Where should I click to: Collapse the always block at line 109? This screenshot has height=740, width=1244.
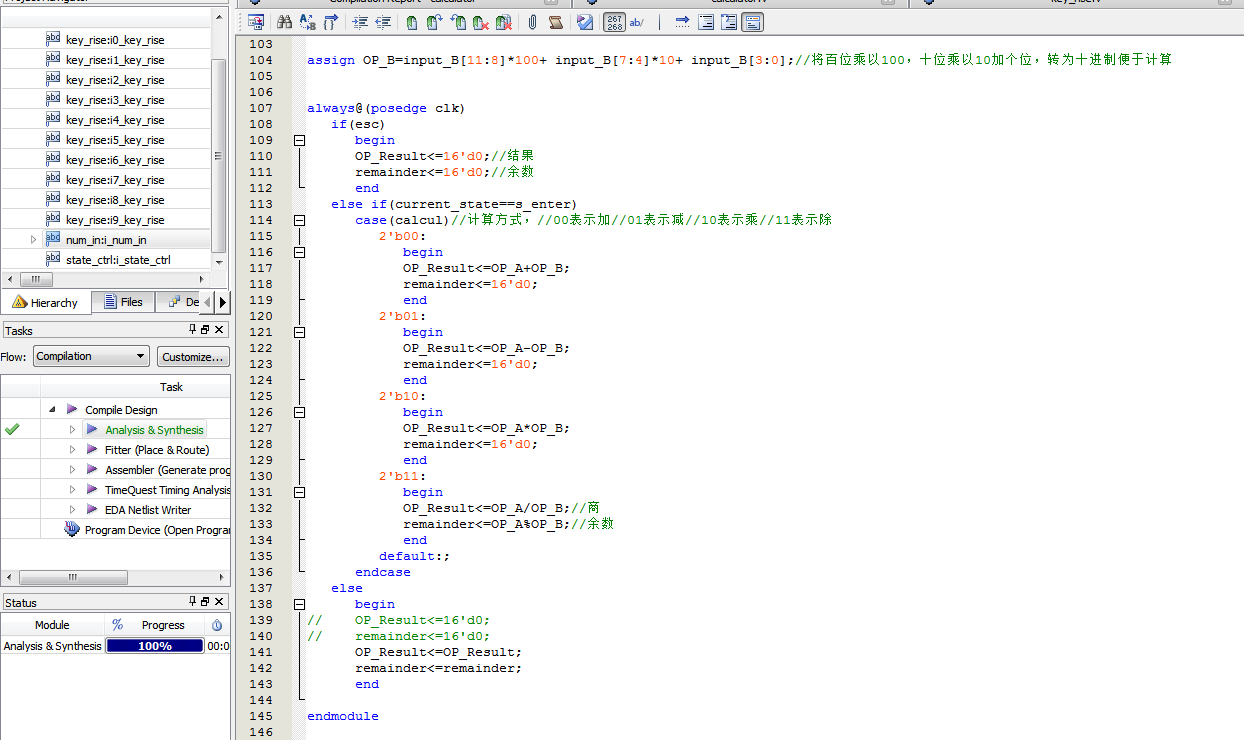(299, 140)
